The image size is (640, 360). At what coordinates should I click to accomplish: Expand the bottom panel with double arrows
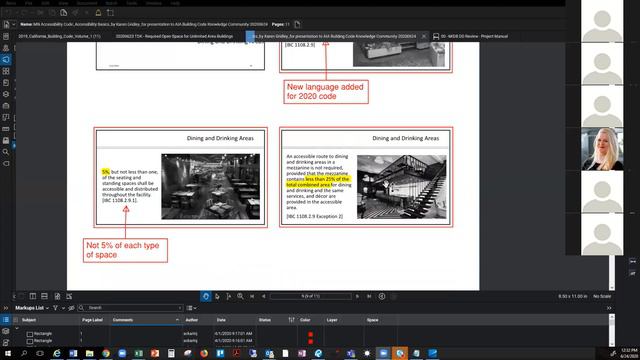point(6,308)
